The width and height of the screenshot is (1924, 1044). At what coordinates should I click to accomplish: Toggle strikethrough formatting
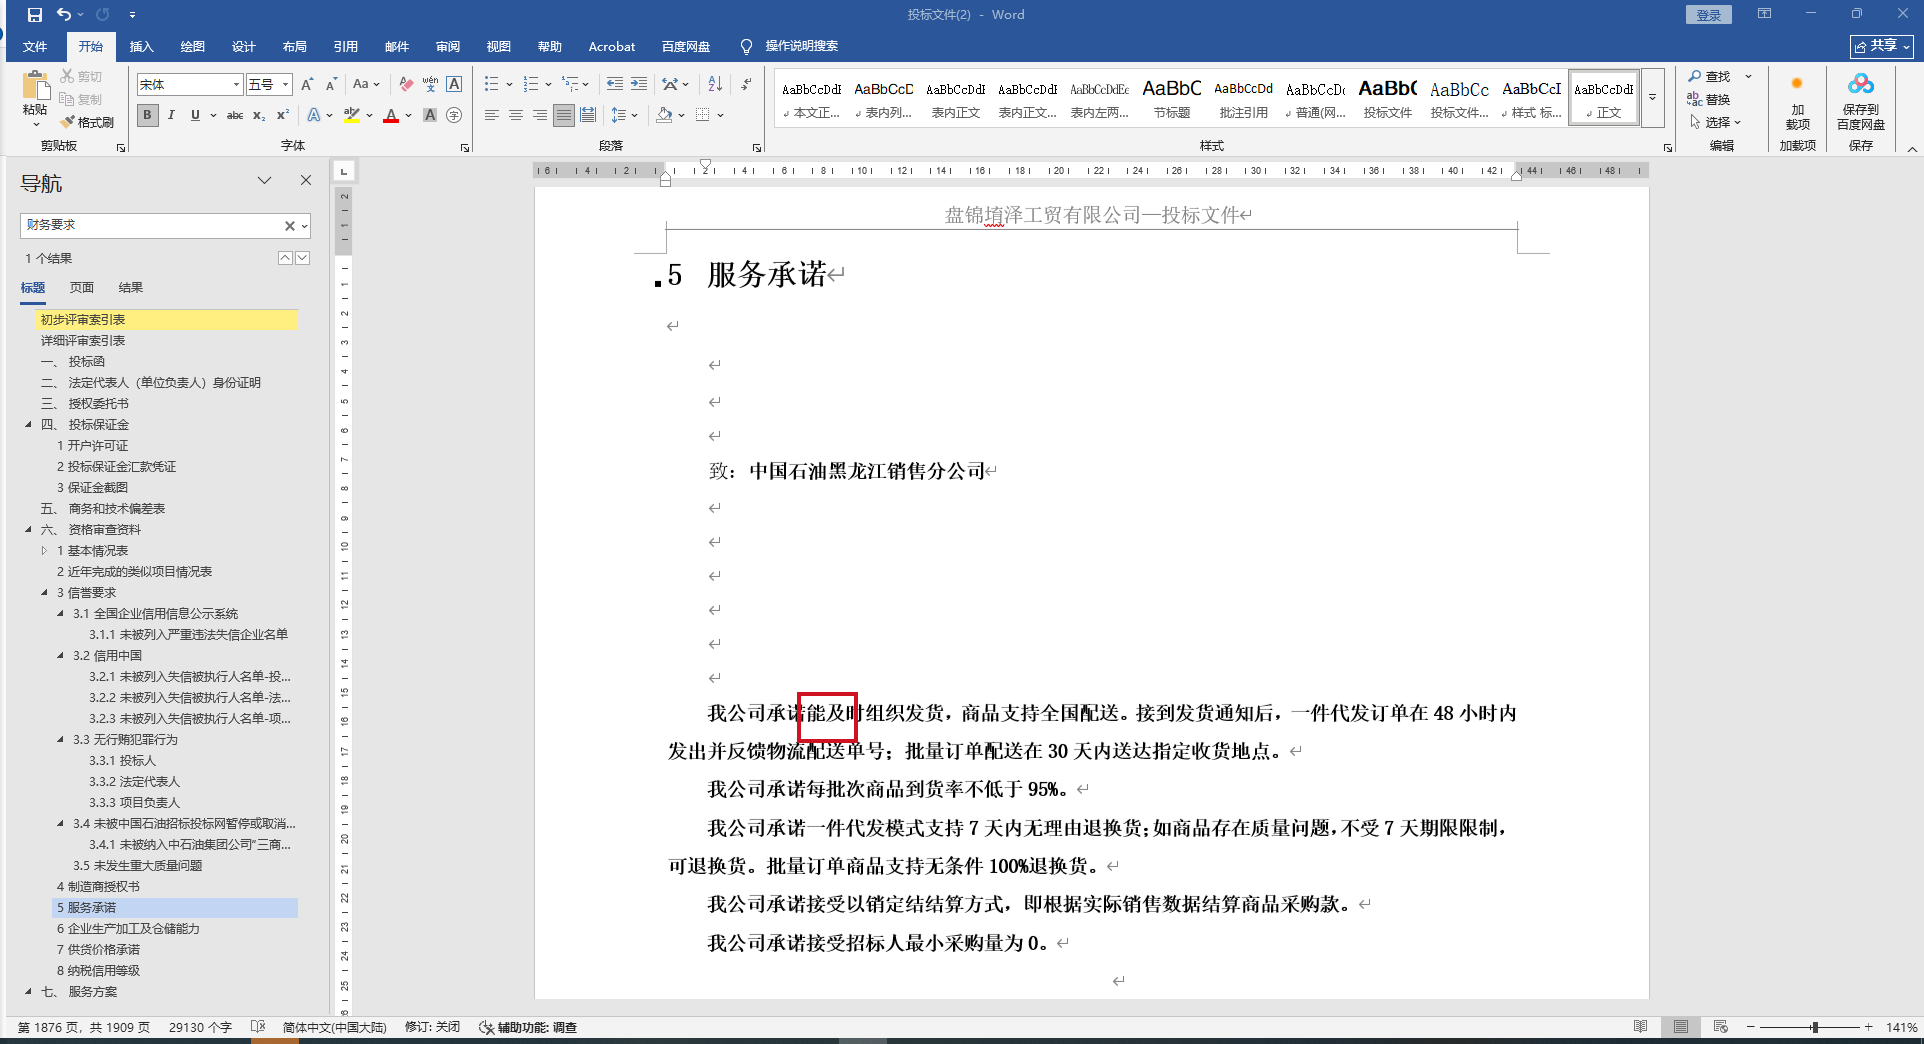235,115
